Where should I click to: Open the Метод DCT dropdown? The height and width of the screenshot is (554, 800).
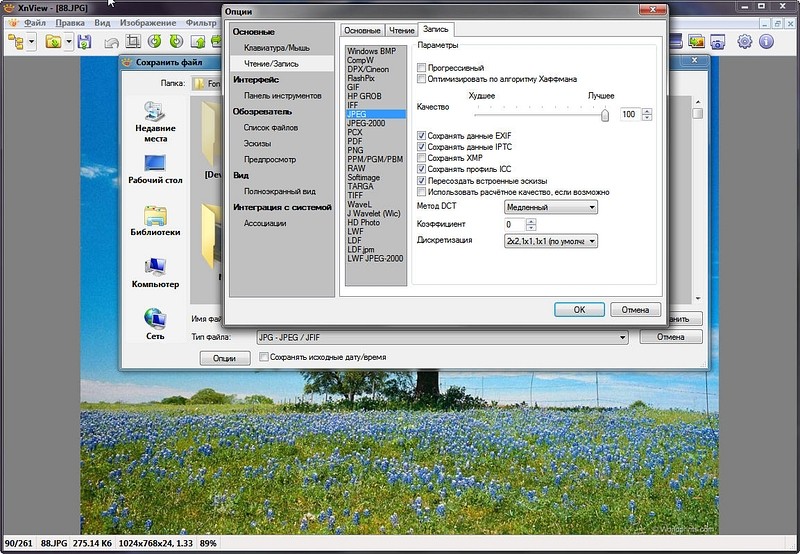coord(551,207)
